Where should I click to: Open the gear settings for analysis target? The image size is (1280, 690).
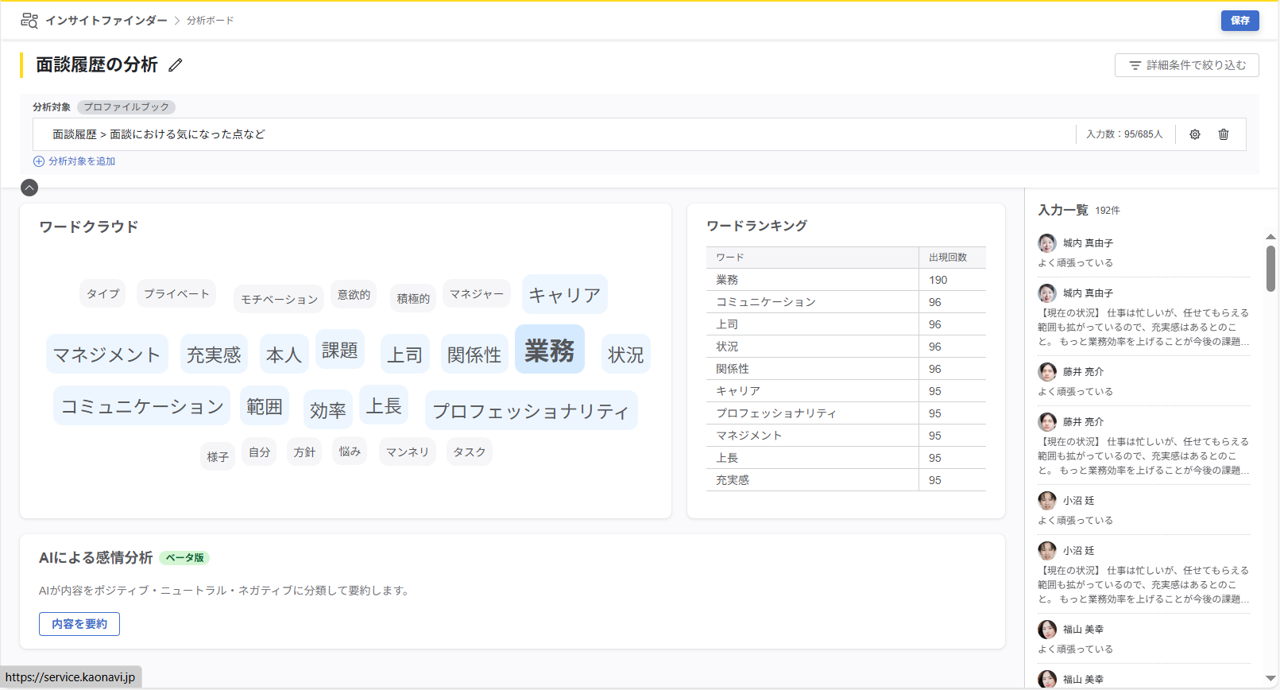[1194, 134]
